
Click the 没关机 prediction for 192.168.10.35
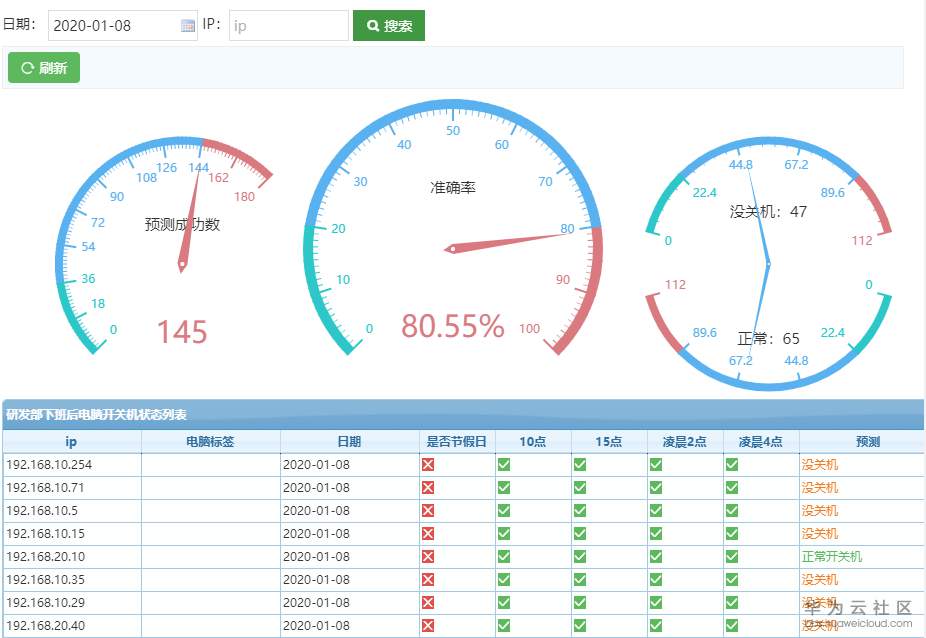[820, 580]
